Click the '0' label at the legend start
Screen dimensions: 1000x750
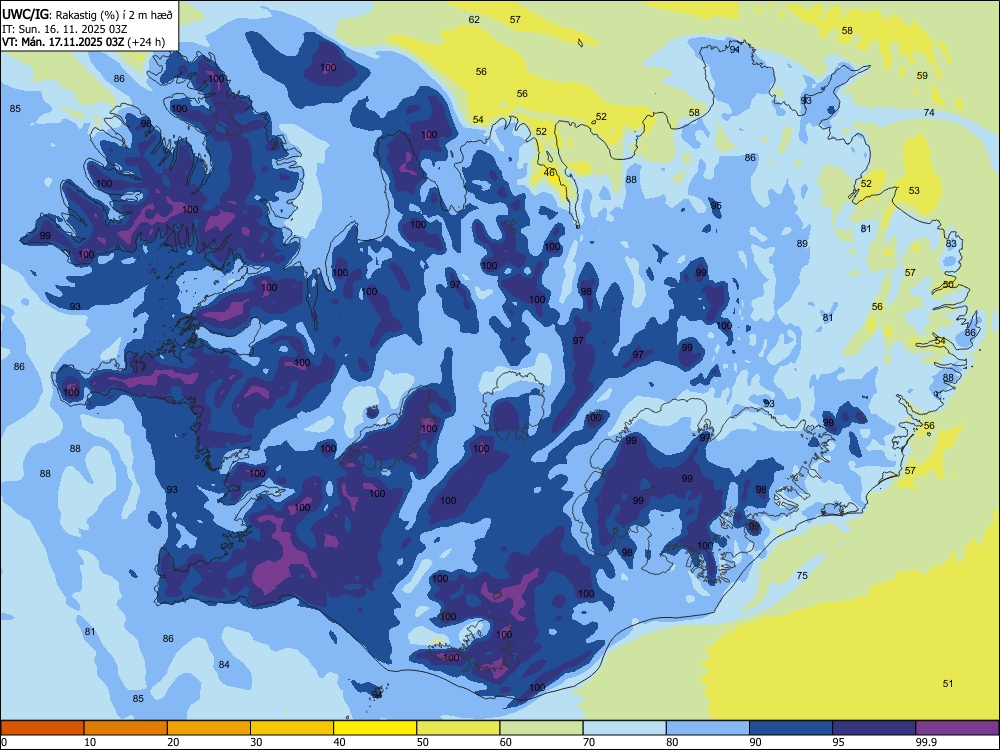click(4, 742)
